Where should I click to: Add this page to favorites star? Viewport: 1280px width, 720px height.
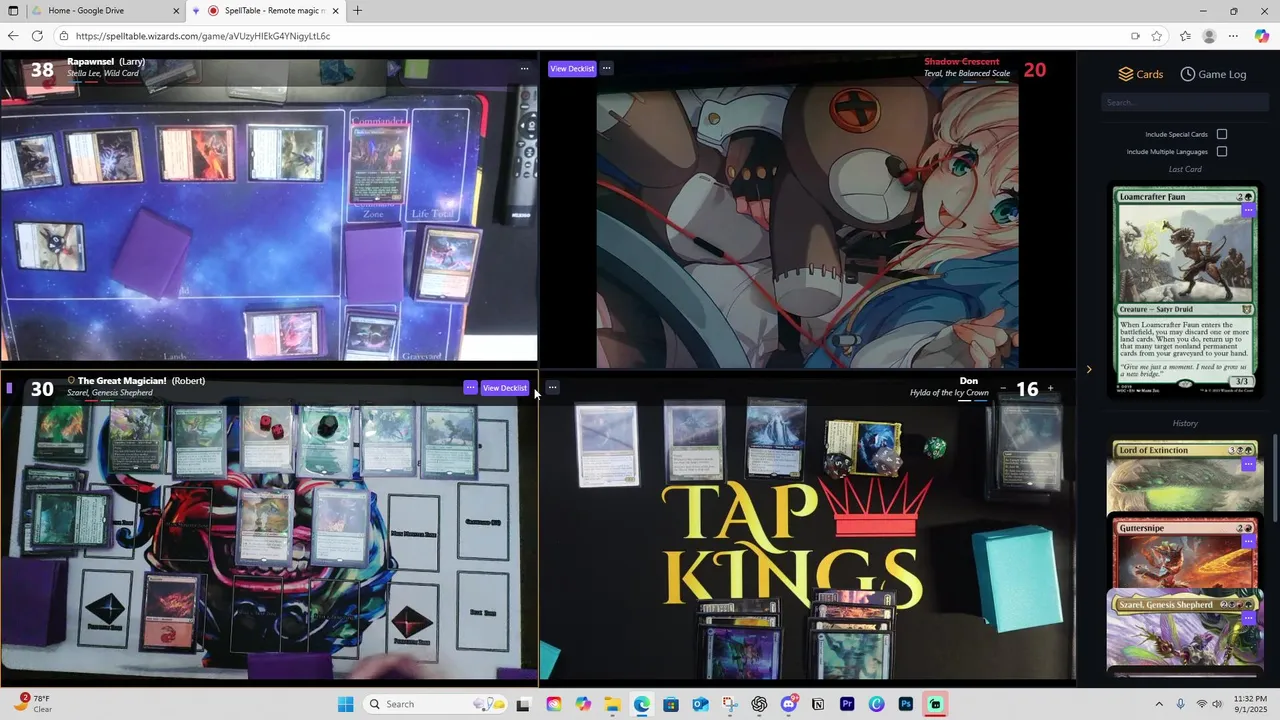[1157, 36]
